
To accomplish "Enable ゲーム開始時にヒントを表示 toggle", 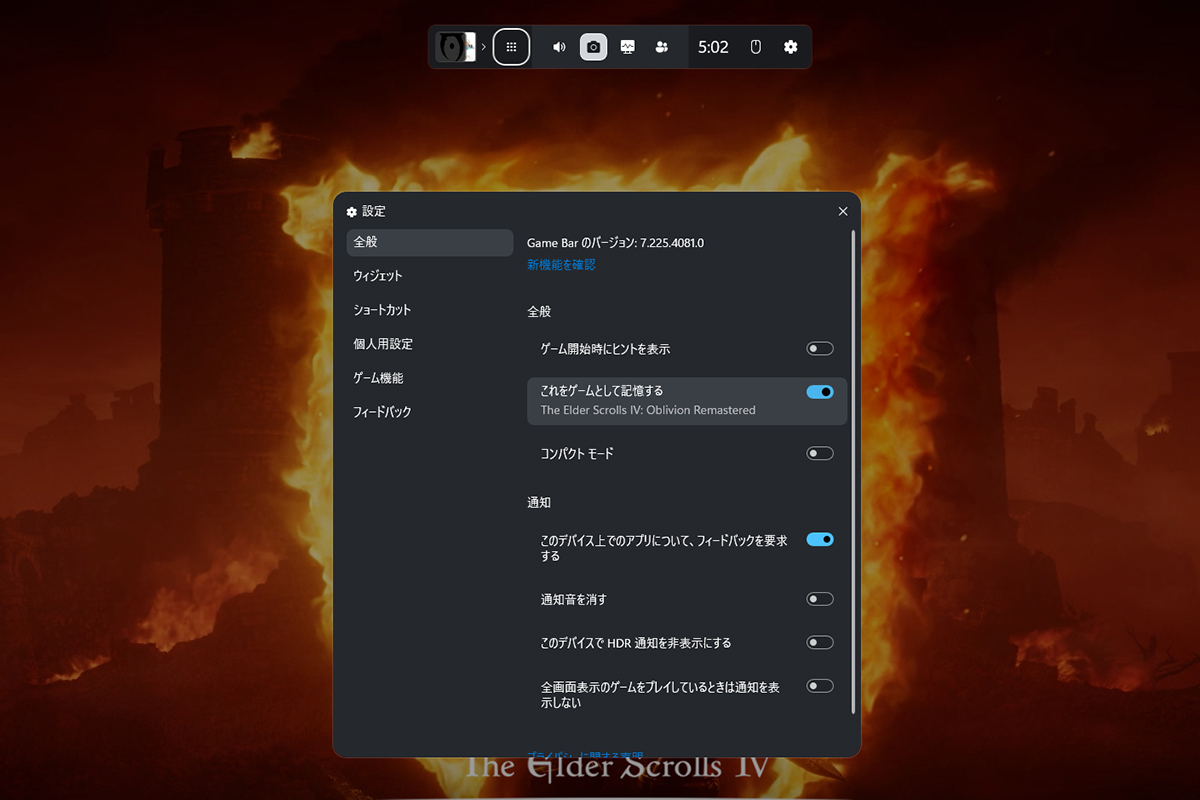I will coord(820,349).
